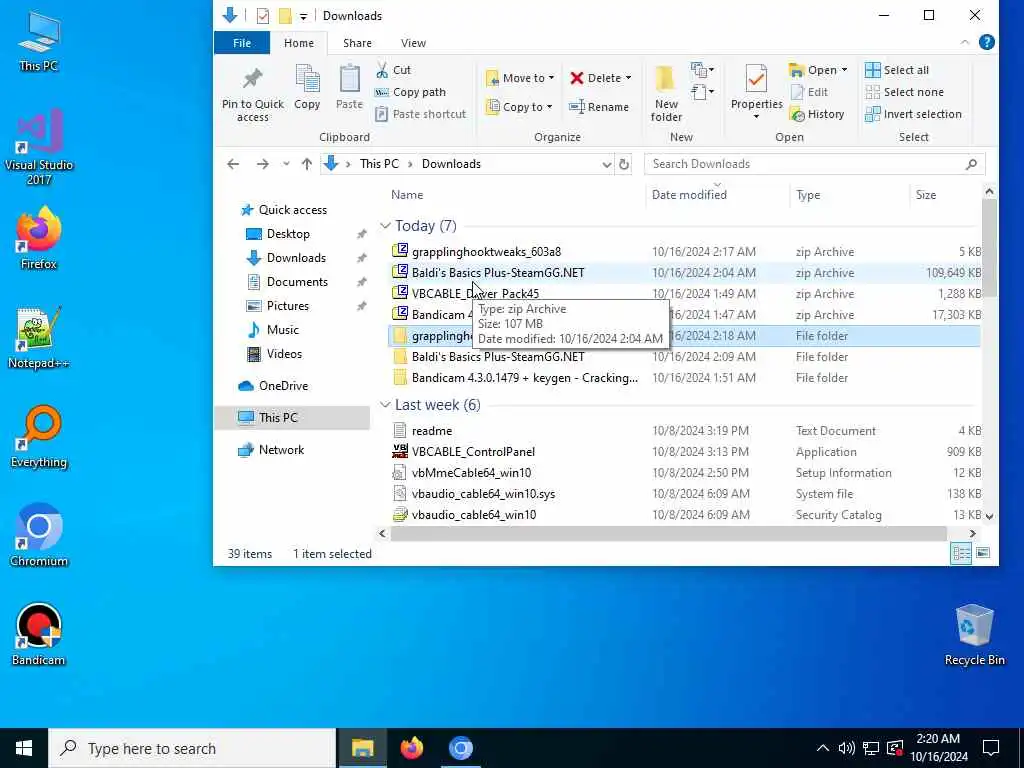This screenshot has width=1024, height=768.
Task: Switch to Large icons view button
Action: pyautogui.click(x=983, y=554)
